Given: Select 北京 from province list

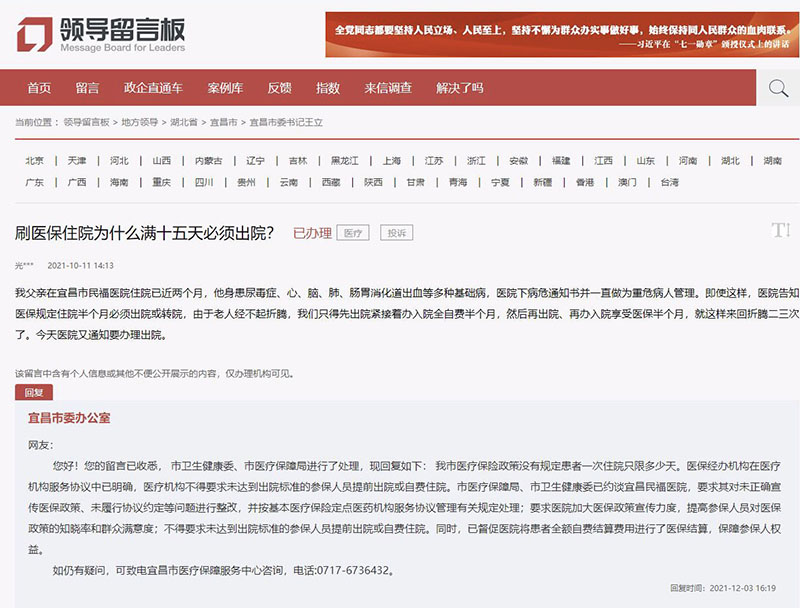Looking at the screenshot, I should point(35,160).
